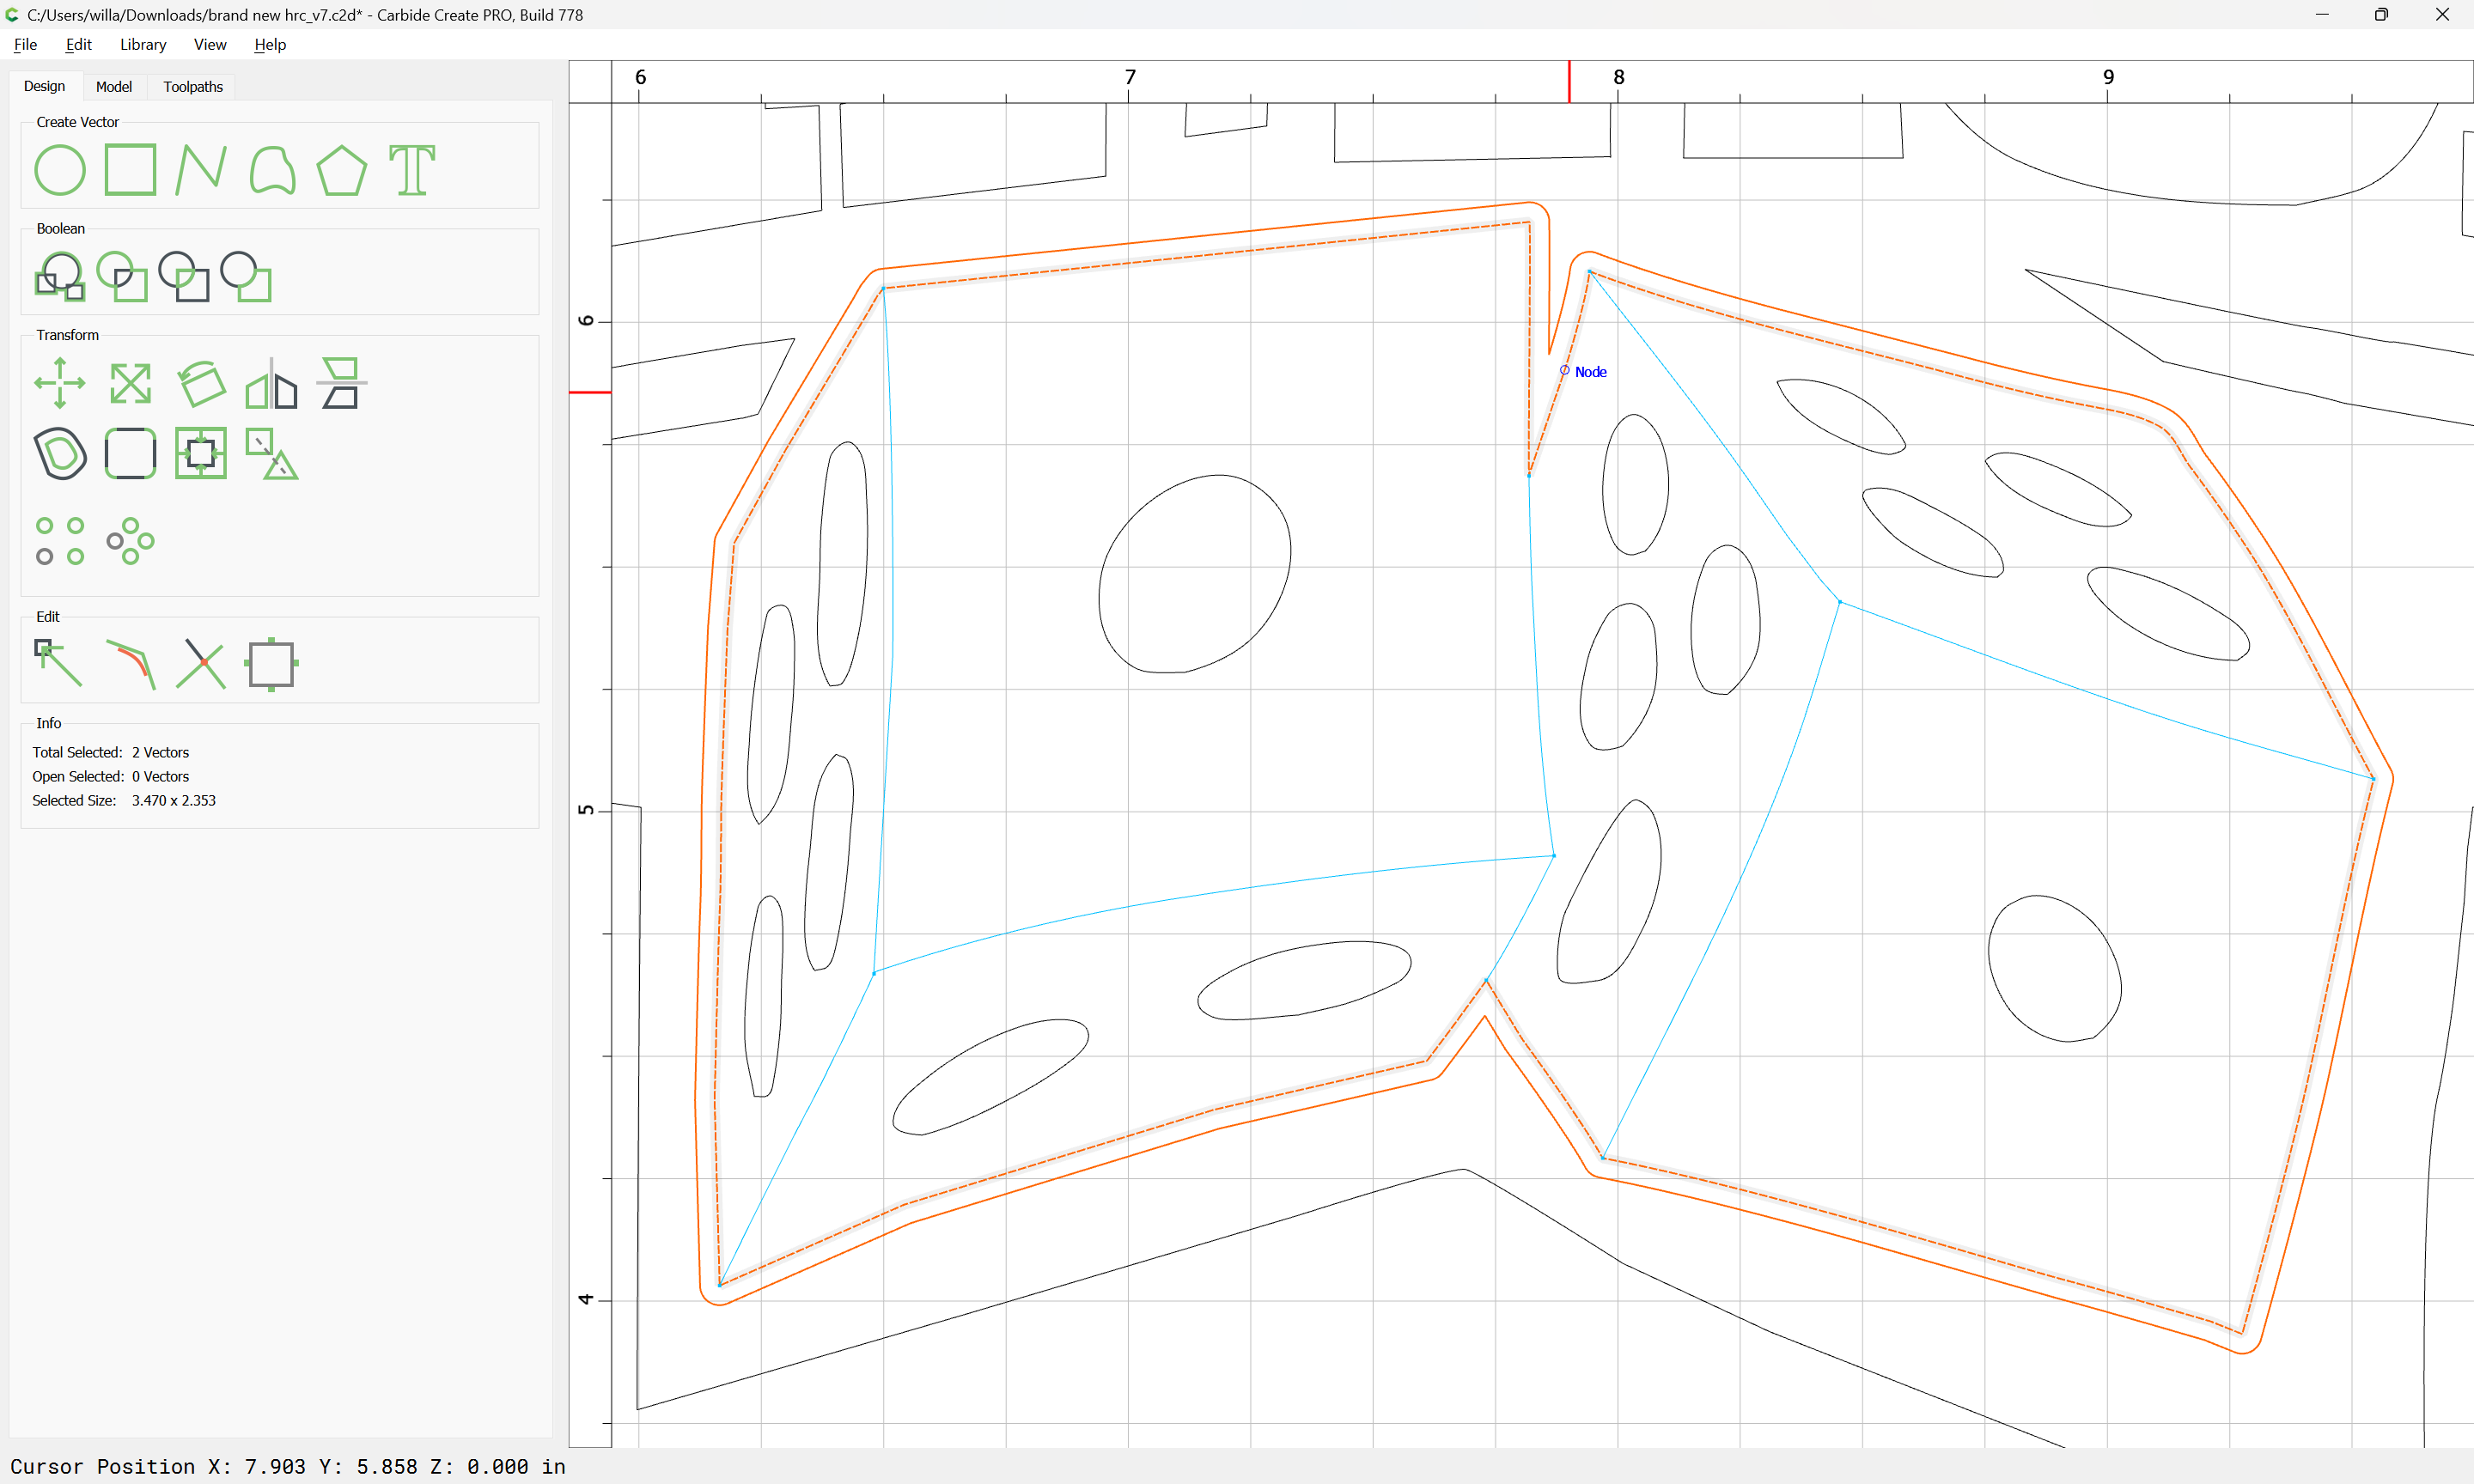
Task: Select the Curve drawing tool
Action: click(272, 170)
